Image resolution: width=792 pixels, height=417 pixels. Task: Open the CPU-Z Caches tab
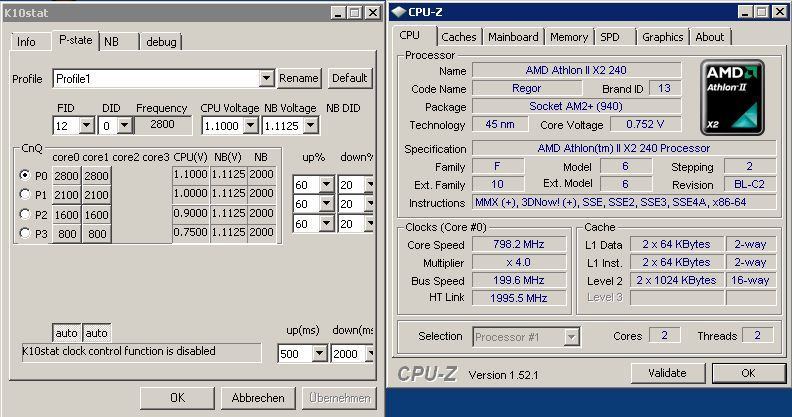459,37
